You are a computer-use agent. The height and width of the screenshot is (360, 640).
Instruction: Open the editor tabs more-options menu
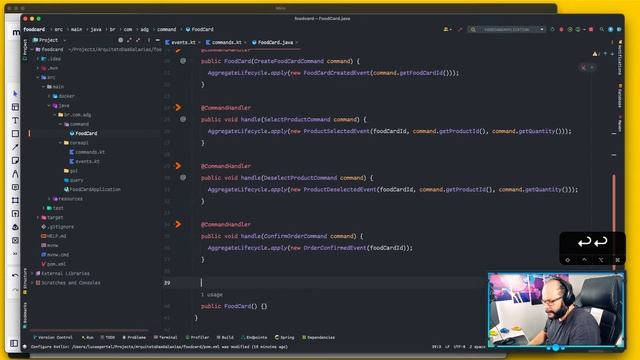(612, 42)
